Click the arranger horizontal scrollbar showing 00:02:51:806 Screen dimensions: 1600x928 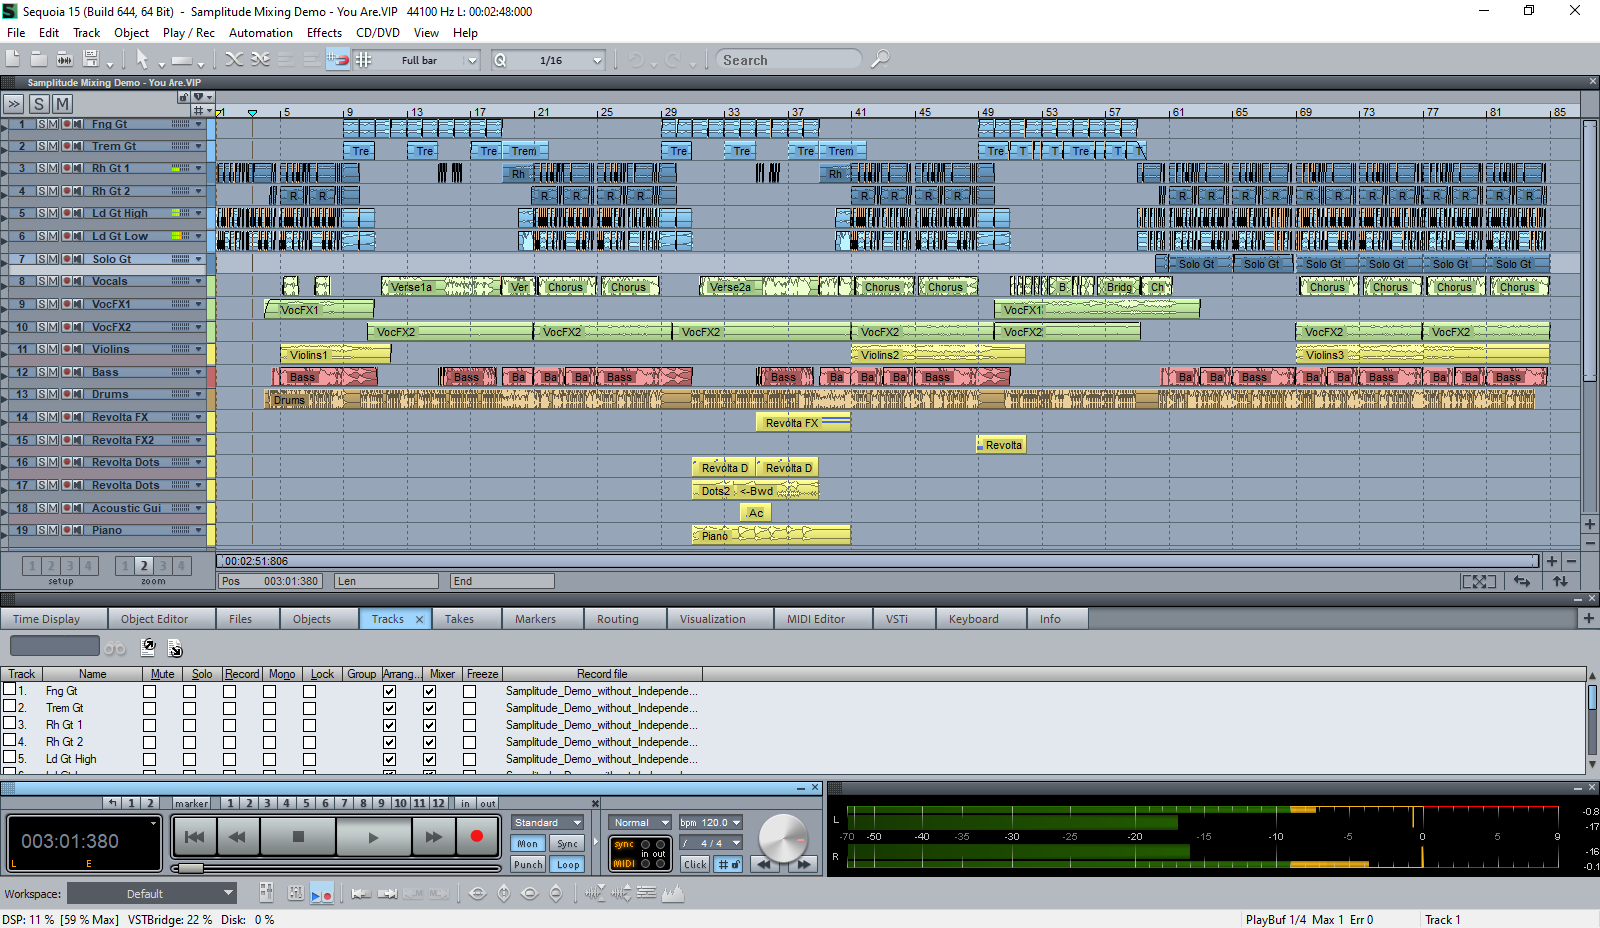click(877, 561)
